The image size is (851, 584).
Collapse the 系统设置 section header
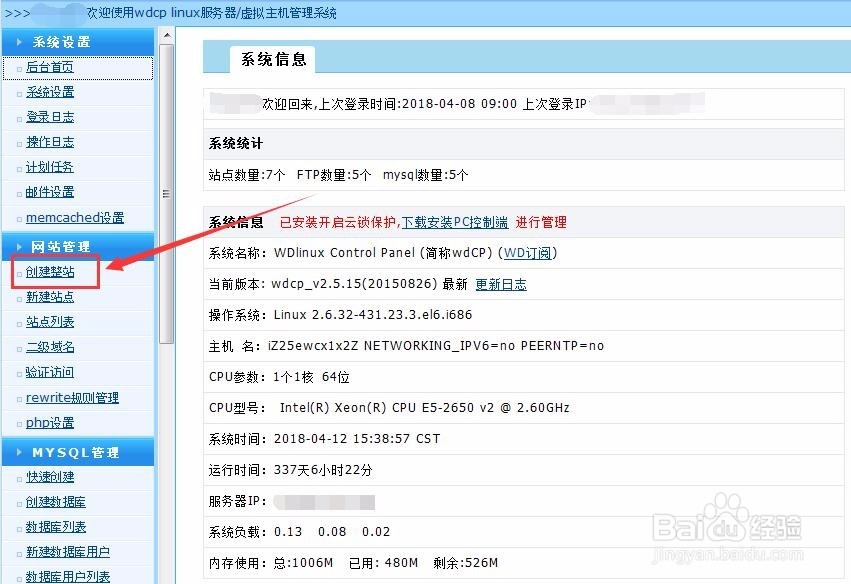coord(78,42)
